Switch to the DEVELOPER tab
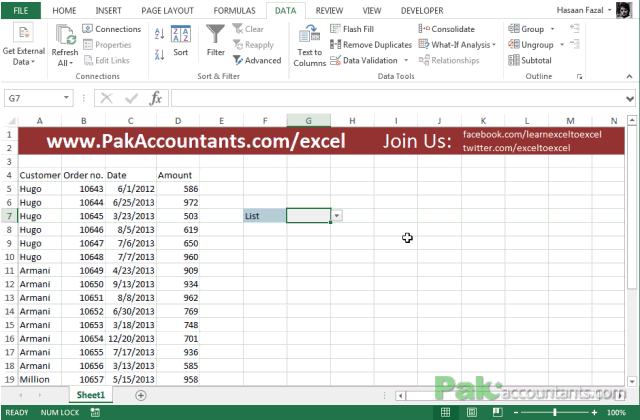Screen dimensions: 640x420 422,11
